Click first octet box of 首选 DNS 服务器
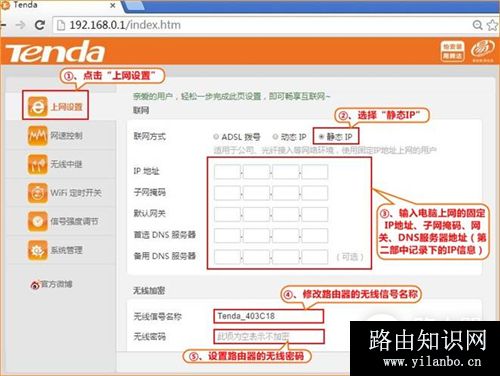 pyautogui.click(x=227, y=236)
